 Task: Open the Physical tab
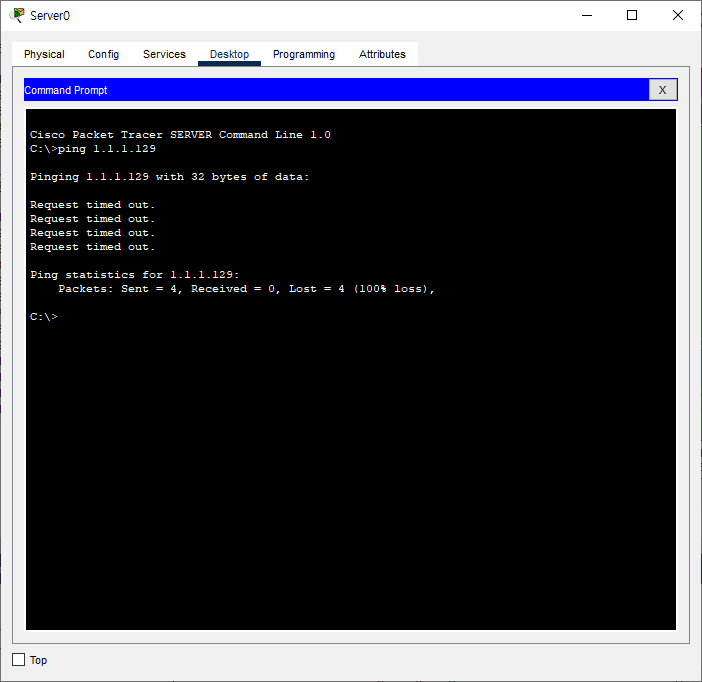click(x=44, y=54)
